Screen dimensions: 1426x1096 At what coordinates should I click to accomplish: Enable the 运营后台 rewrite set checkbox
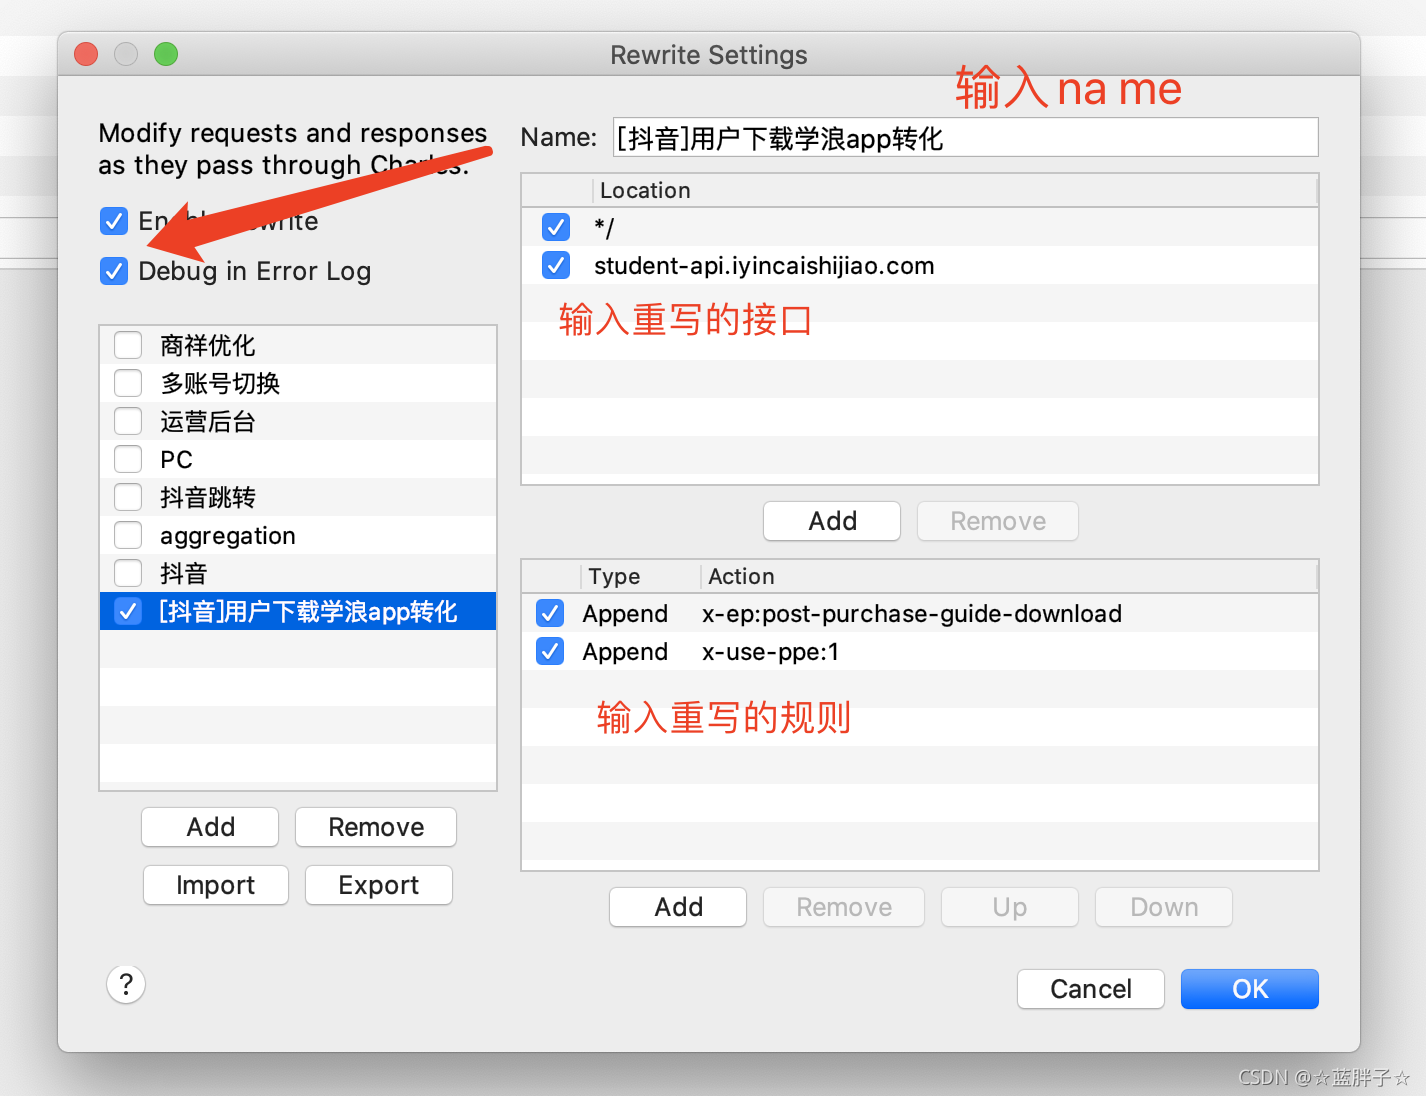tap(128, 421)
